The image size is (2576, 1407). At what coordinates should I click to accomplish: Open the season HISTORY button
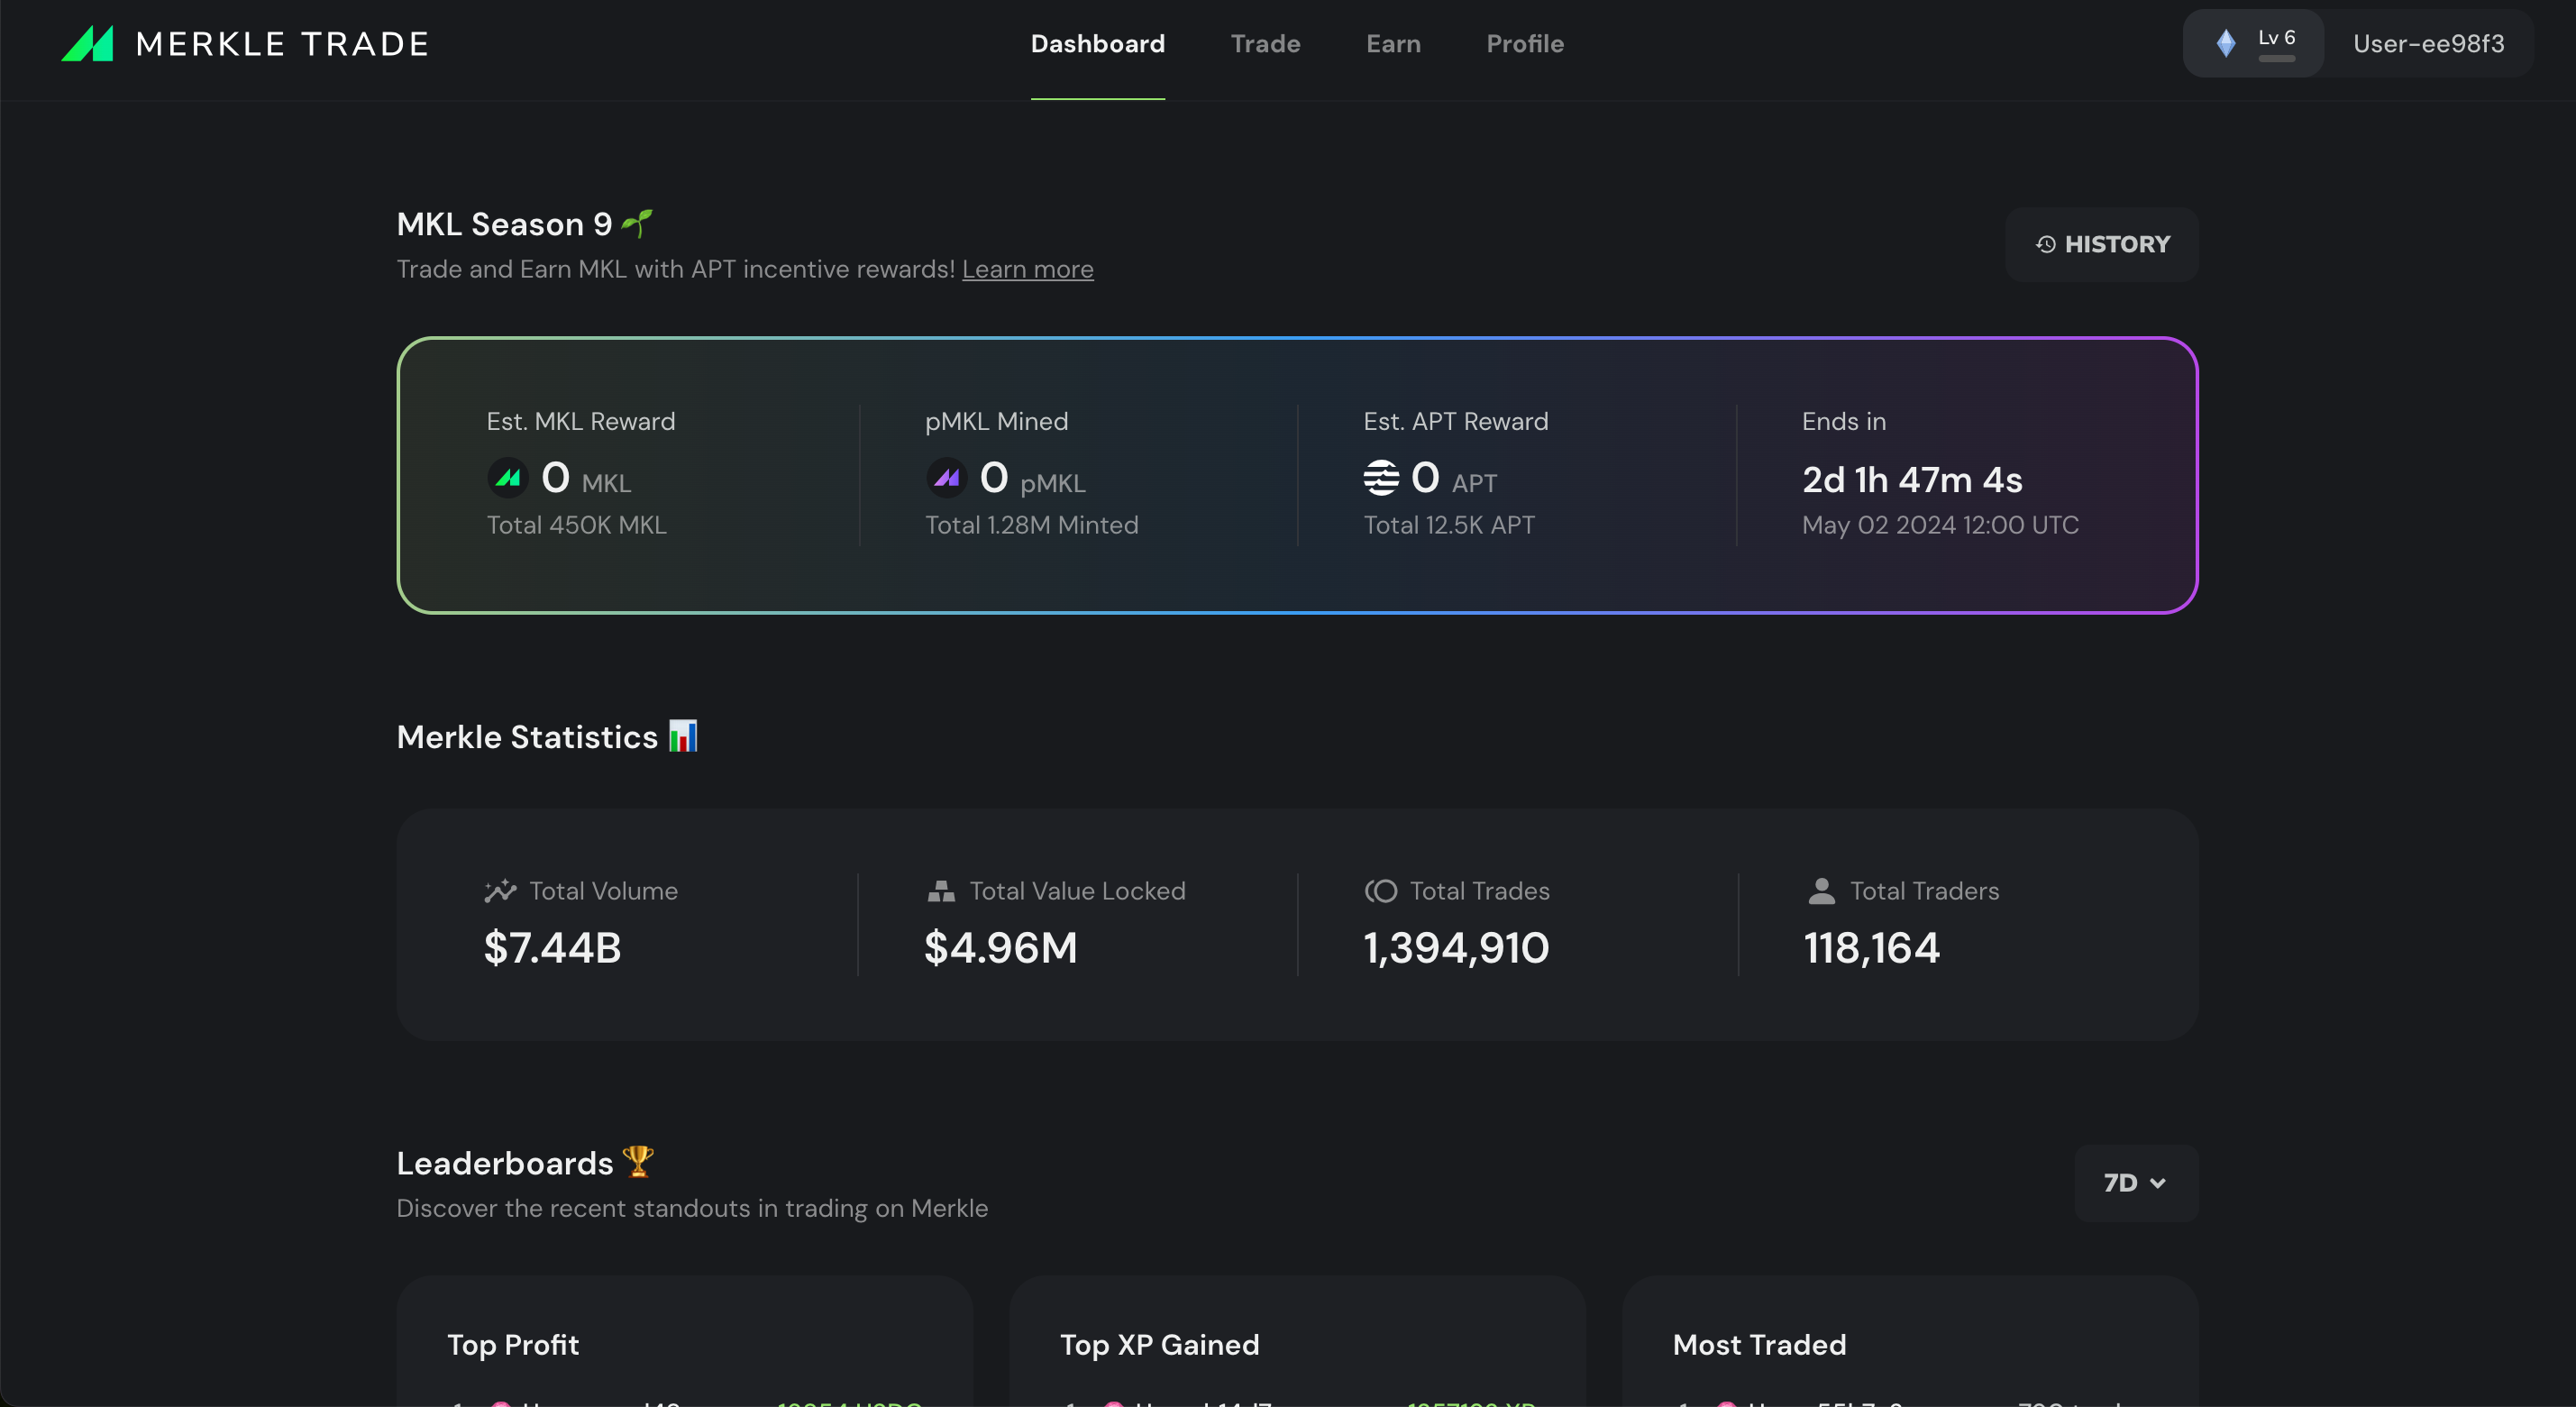(x=2101, y=244)
